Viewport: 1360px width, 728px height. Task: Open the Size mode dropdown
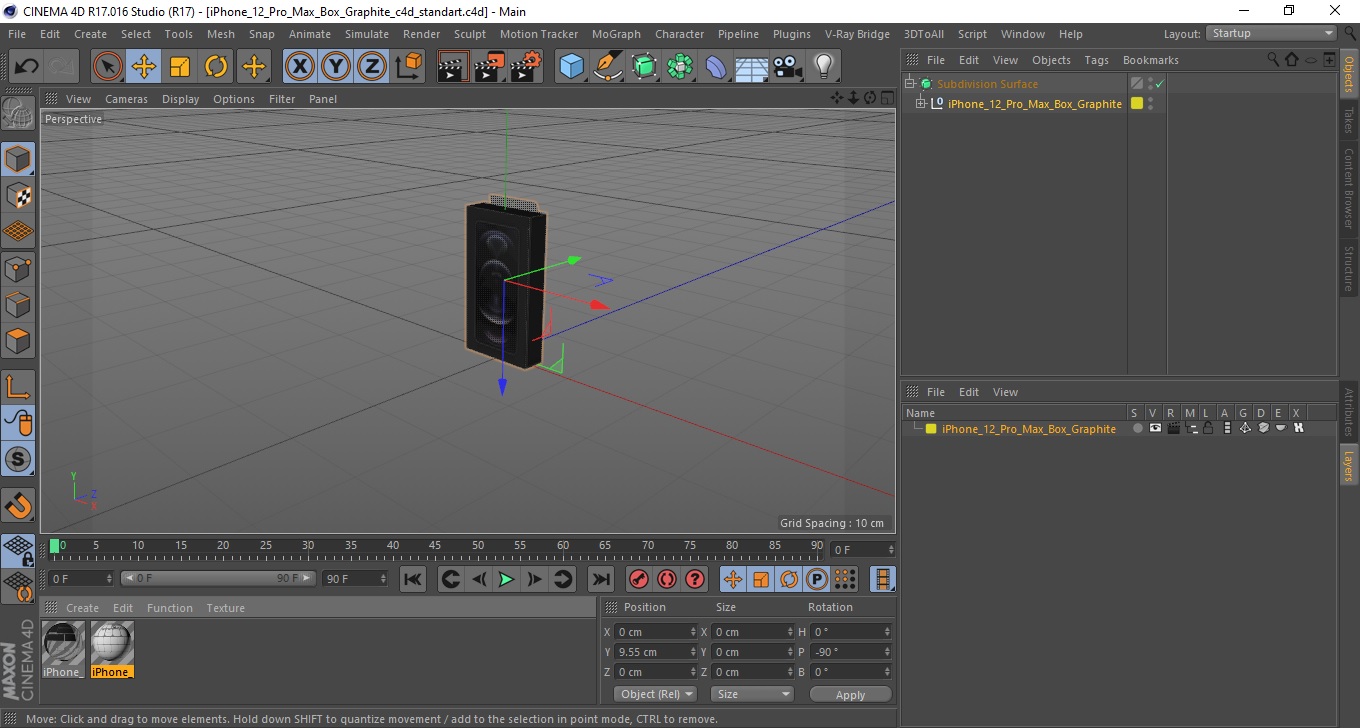(x=752, y=694)
